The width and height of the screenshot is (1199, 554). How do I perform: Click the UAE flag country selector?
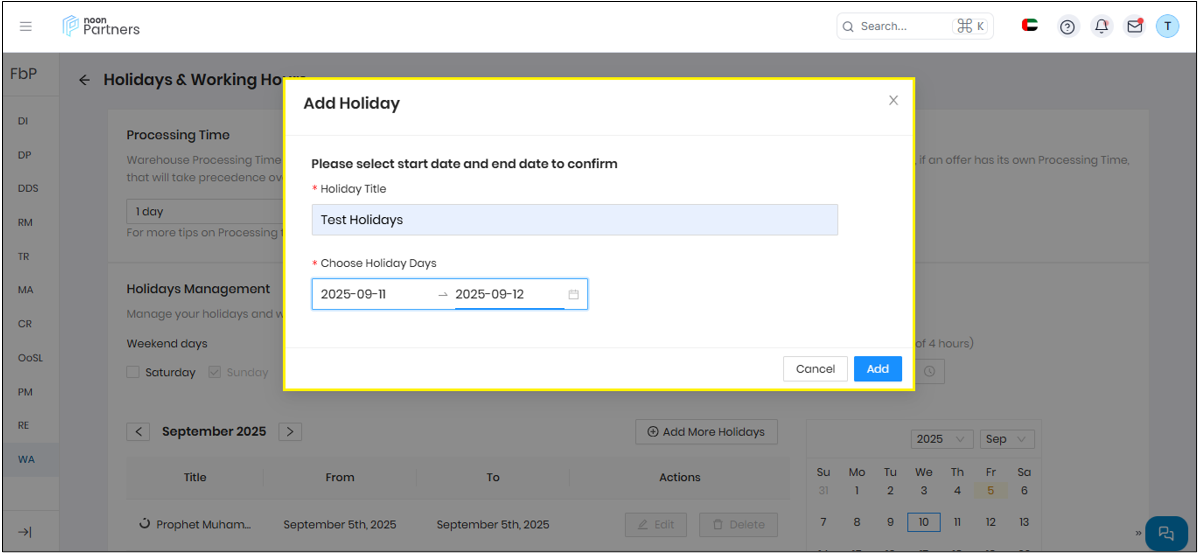[x=1030, y=26]
